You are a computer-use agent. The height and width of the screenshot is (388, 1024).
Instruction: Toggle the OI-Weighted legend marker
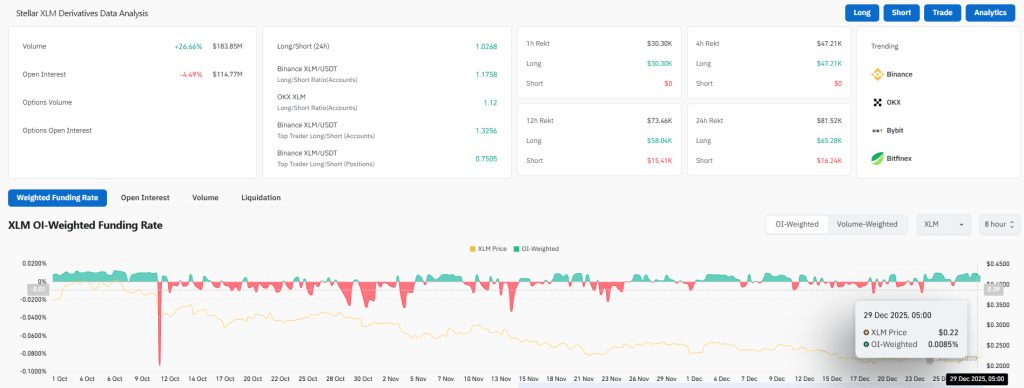point(517,249)
